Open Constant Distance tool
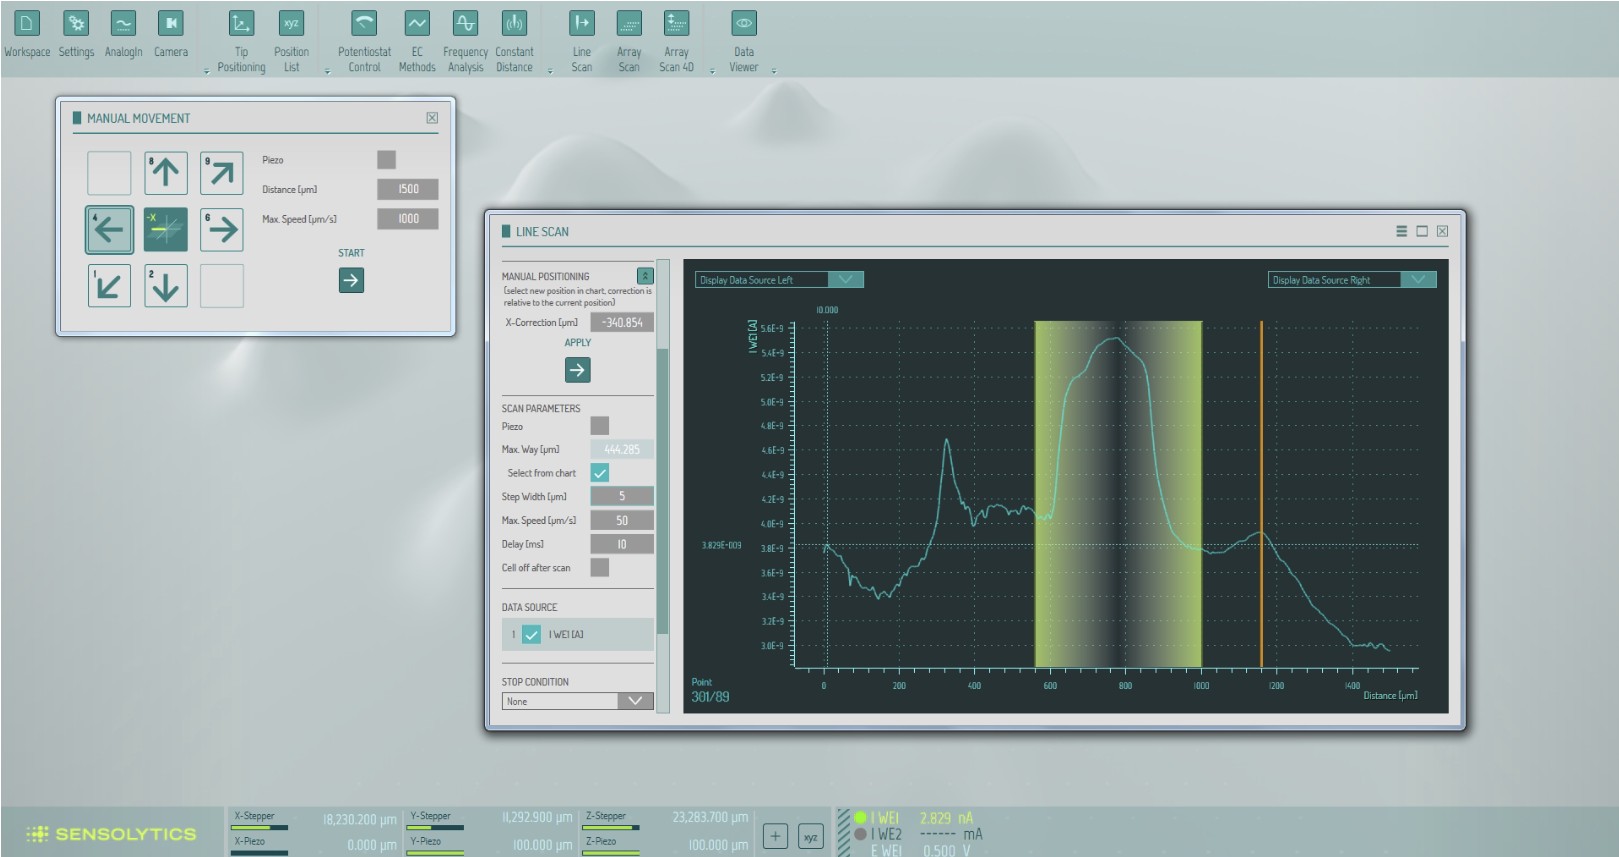This screenshot has width=1619, height=857. pyautogui.click(x=514, y=41)
